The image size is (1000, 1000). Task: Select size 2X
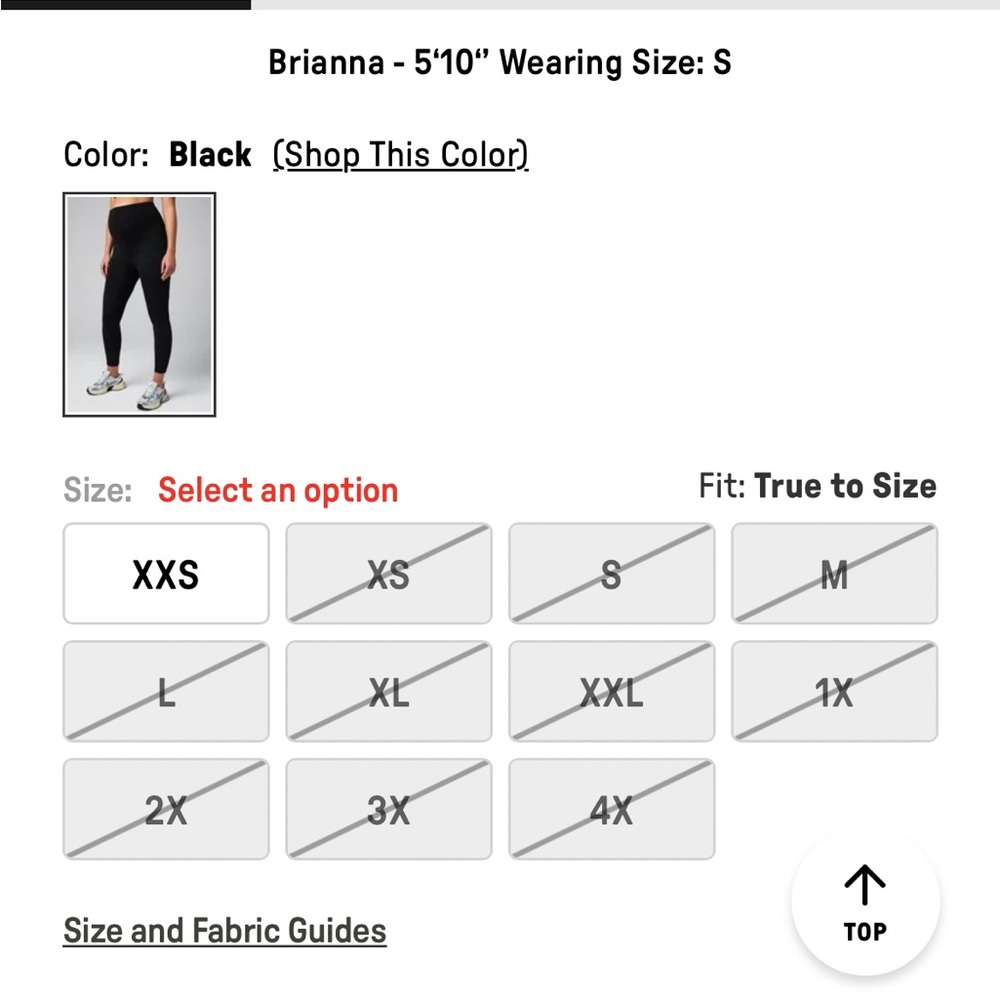pyautogui.click(x=165, y=808)
